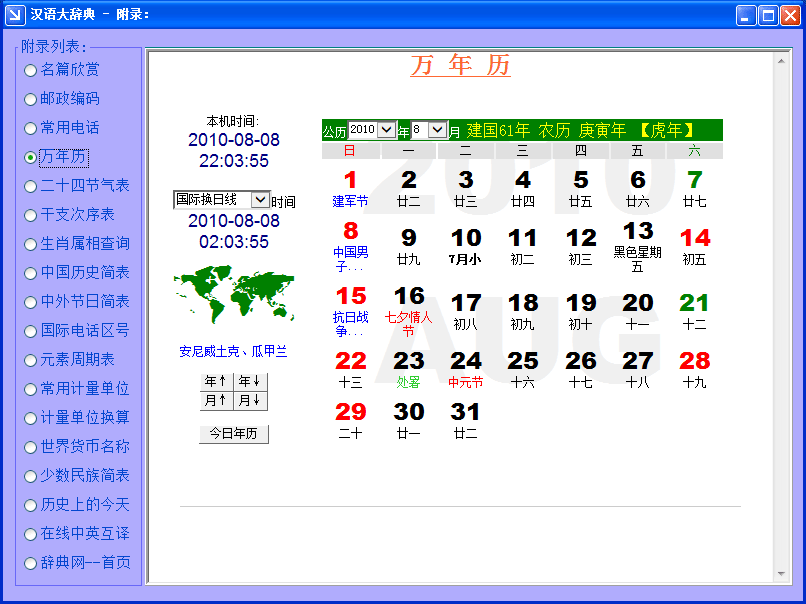The height and width of the screenshot is (604, 806).
Task: Select August 14 初五 date
Action: point(694,247)
